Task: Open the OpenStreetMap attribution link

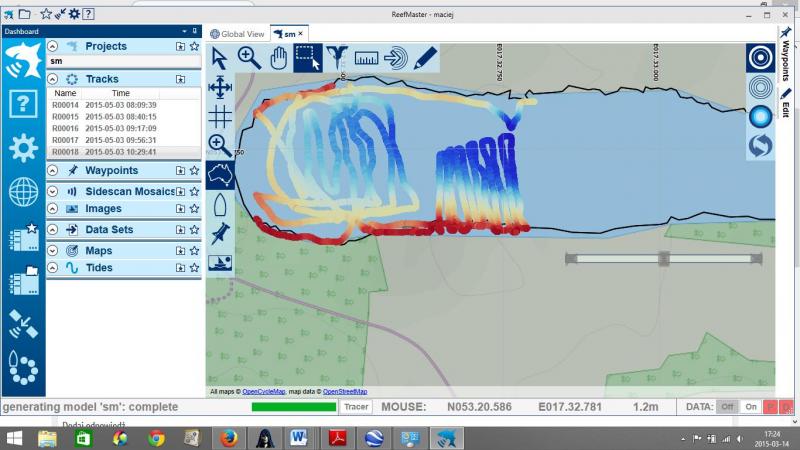Action: 345,391
